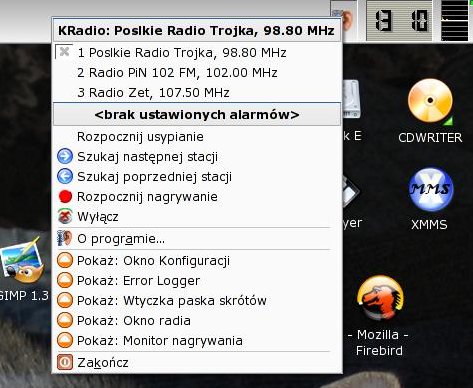
Task: Click the previous-station blue arrow icon
Action: (x=65, y=176)
